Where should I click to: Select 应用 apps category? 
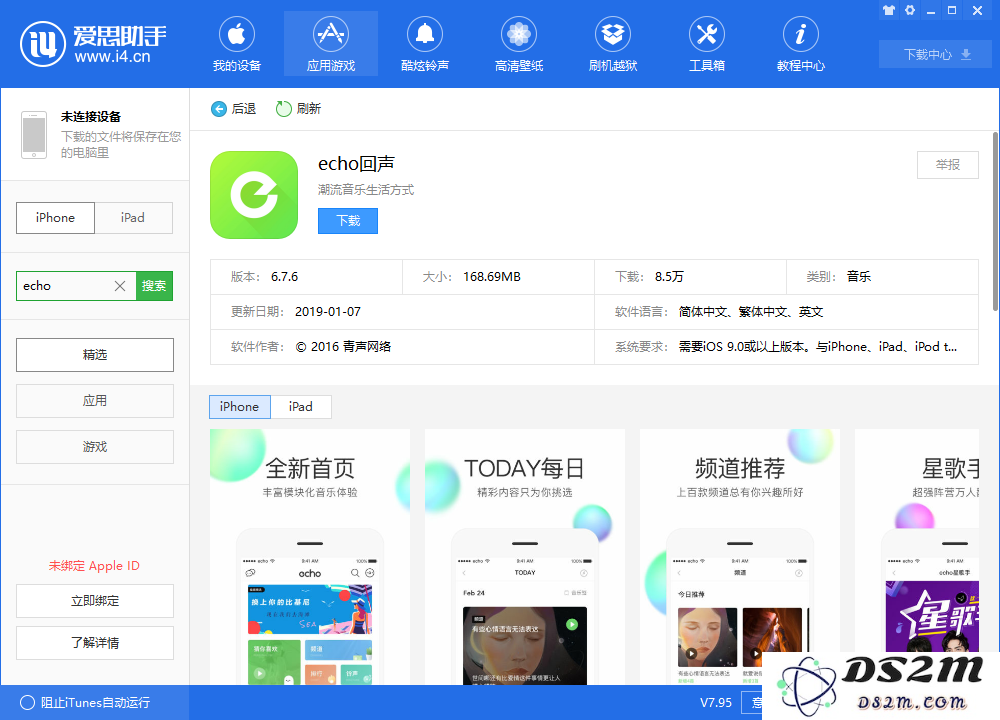coord(95,400)
